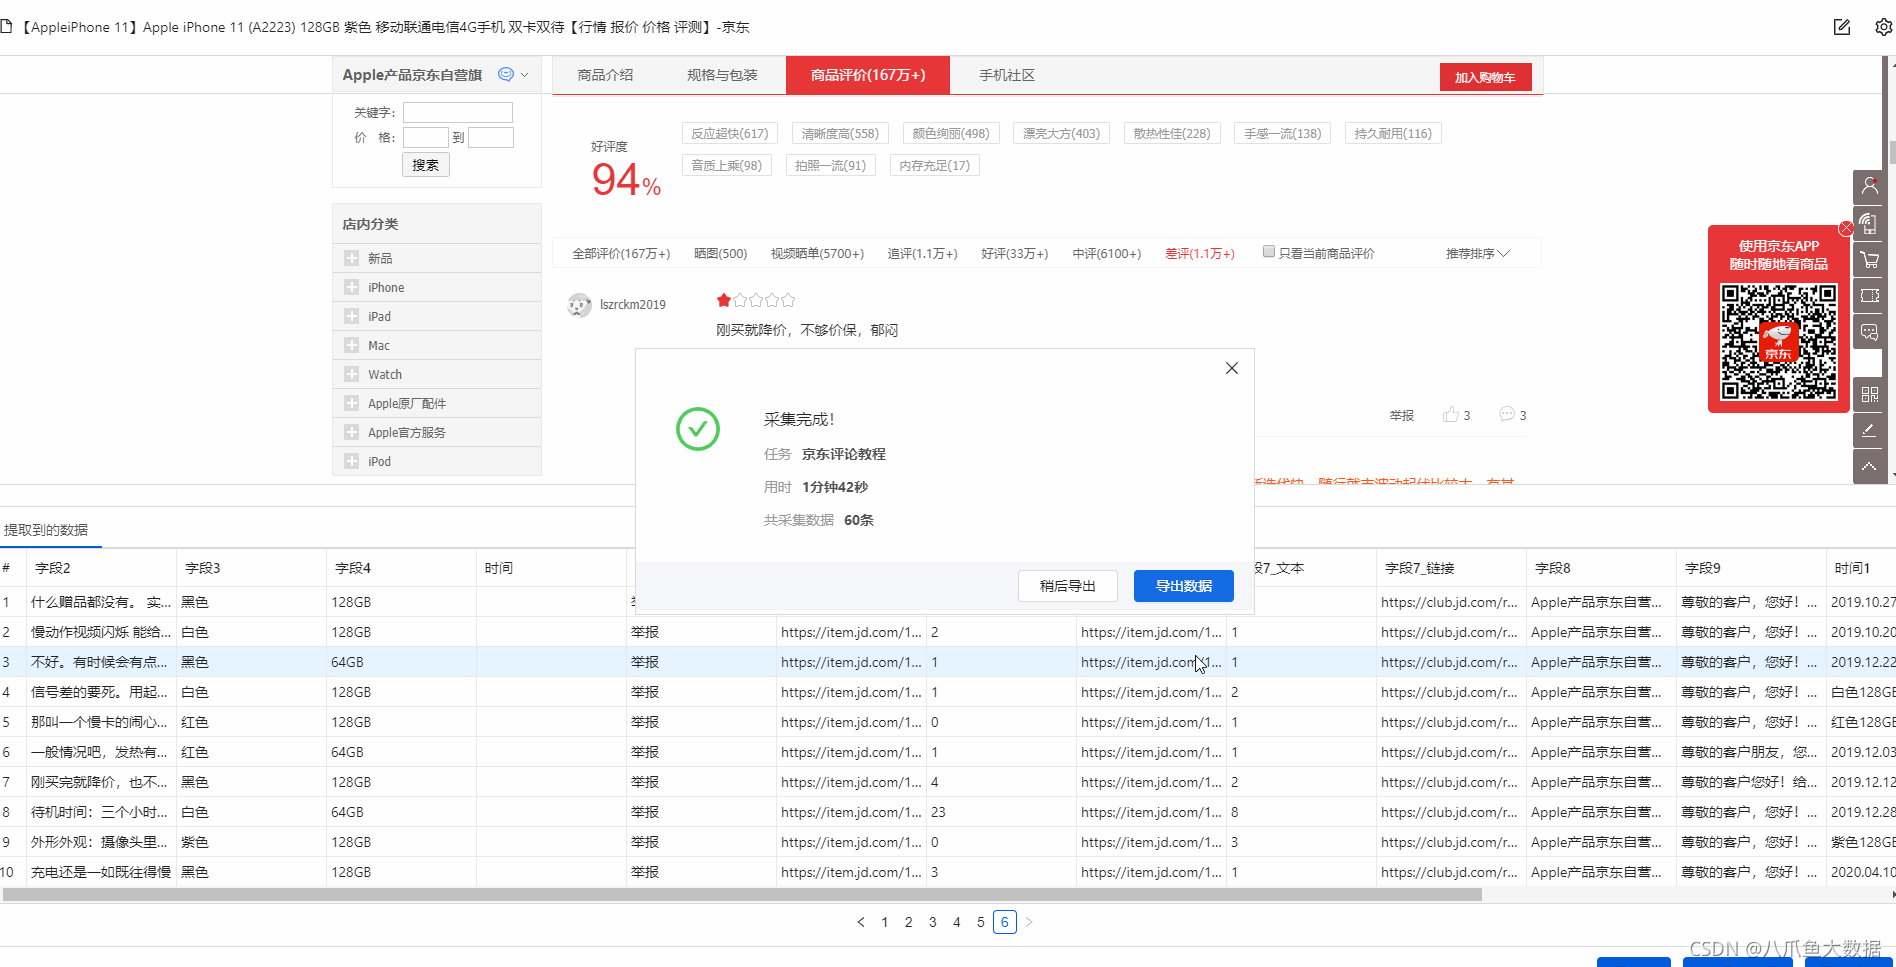Close the 采集完成 dialog with X

1232,368
